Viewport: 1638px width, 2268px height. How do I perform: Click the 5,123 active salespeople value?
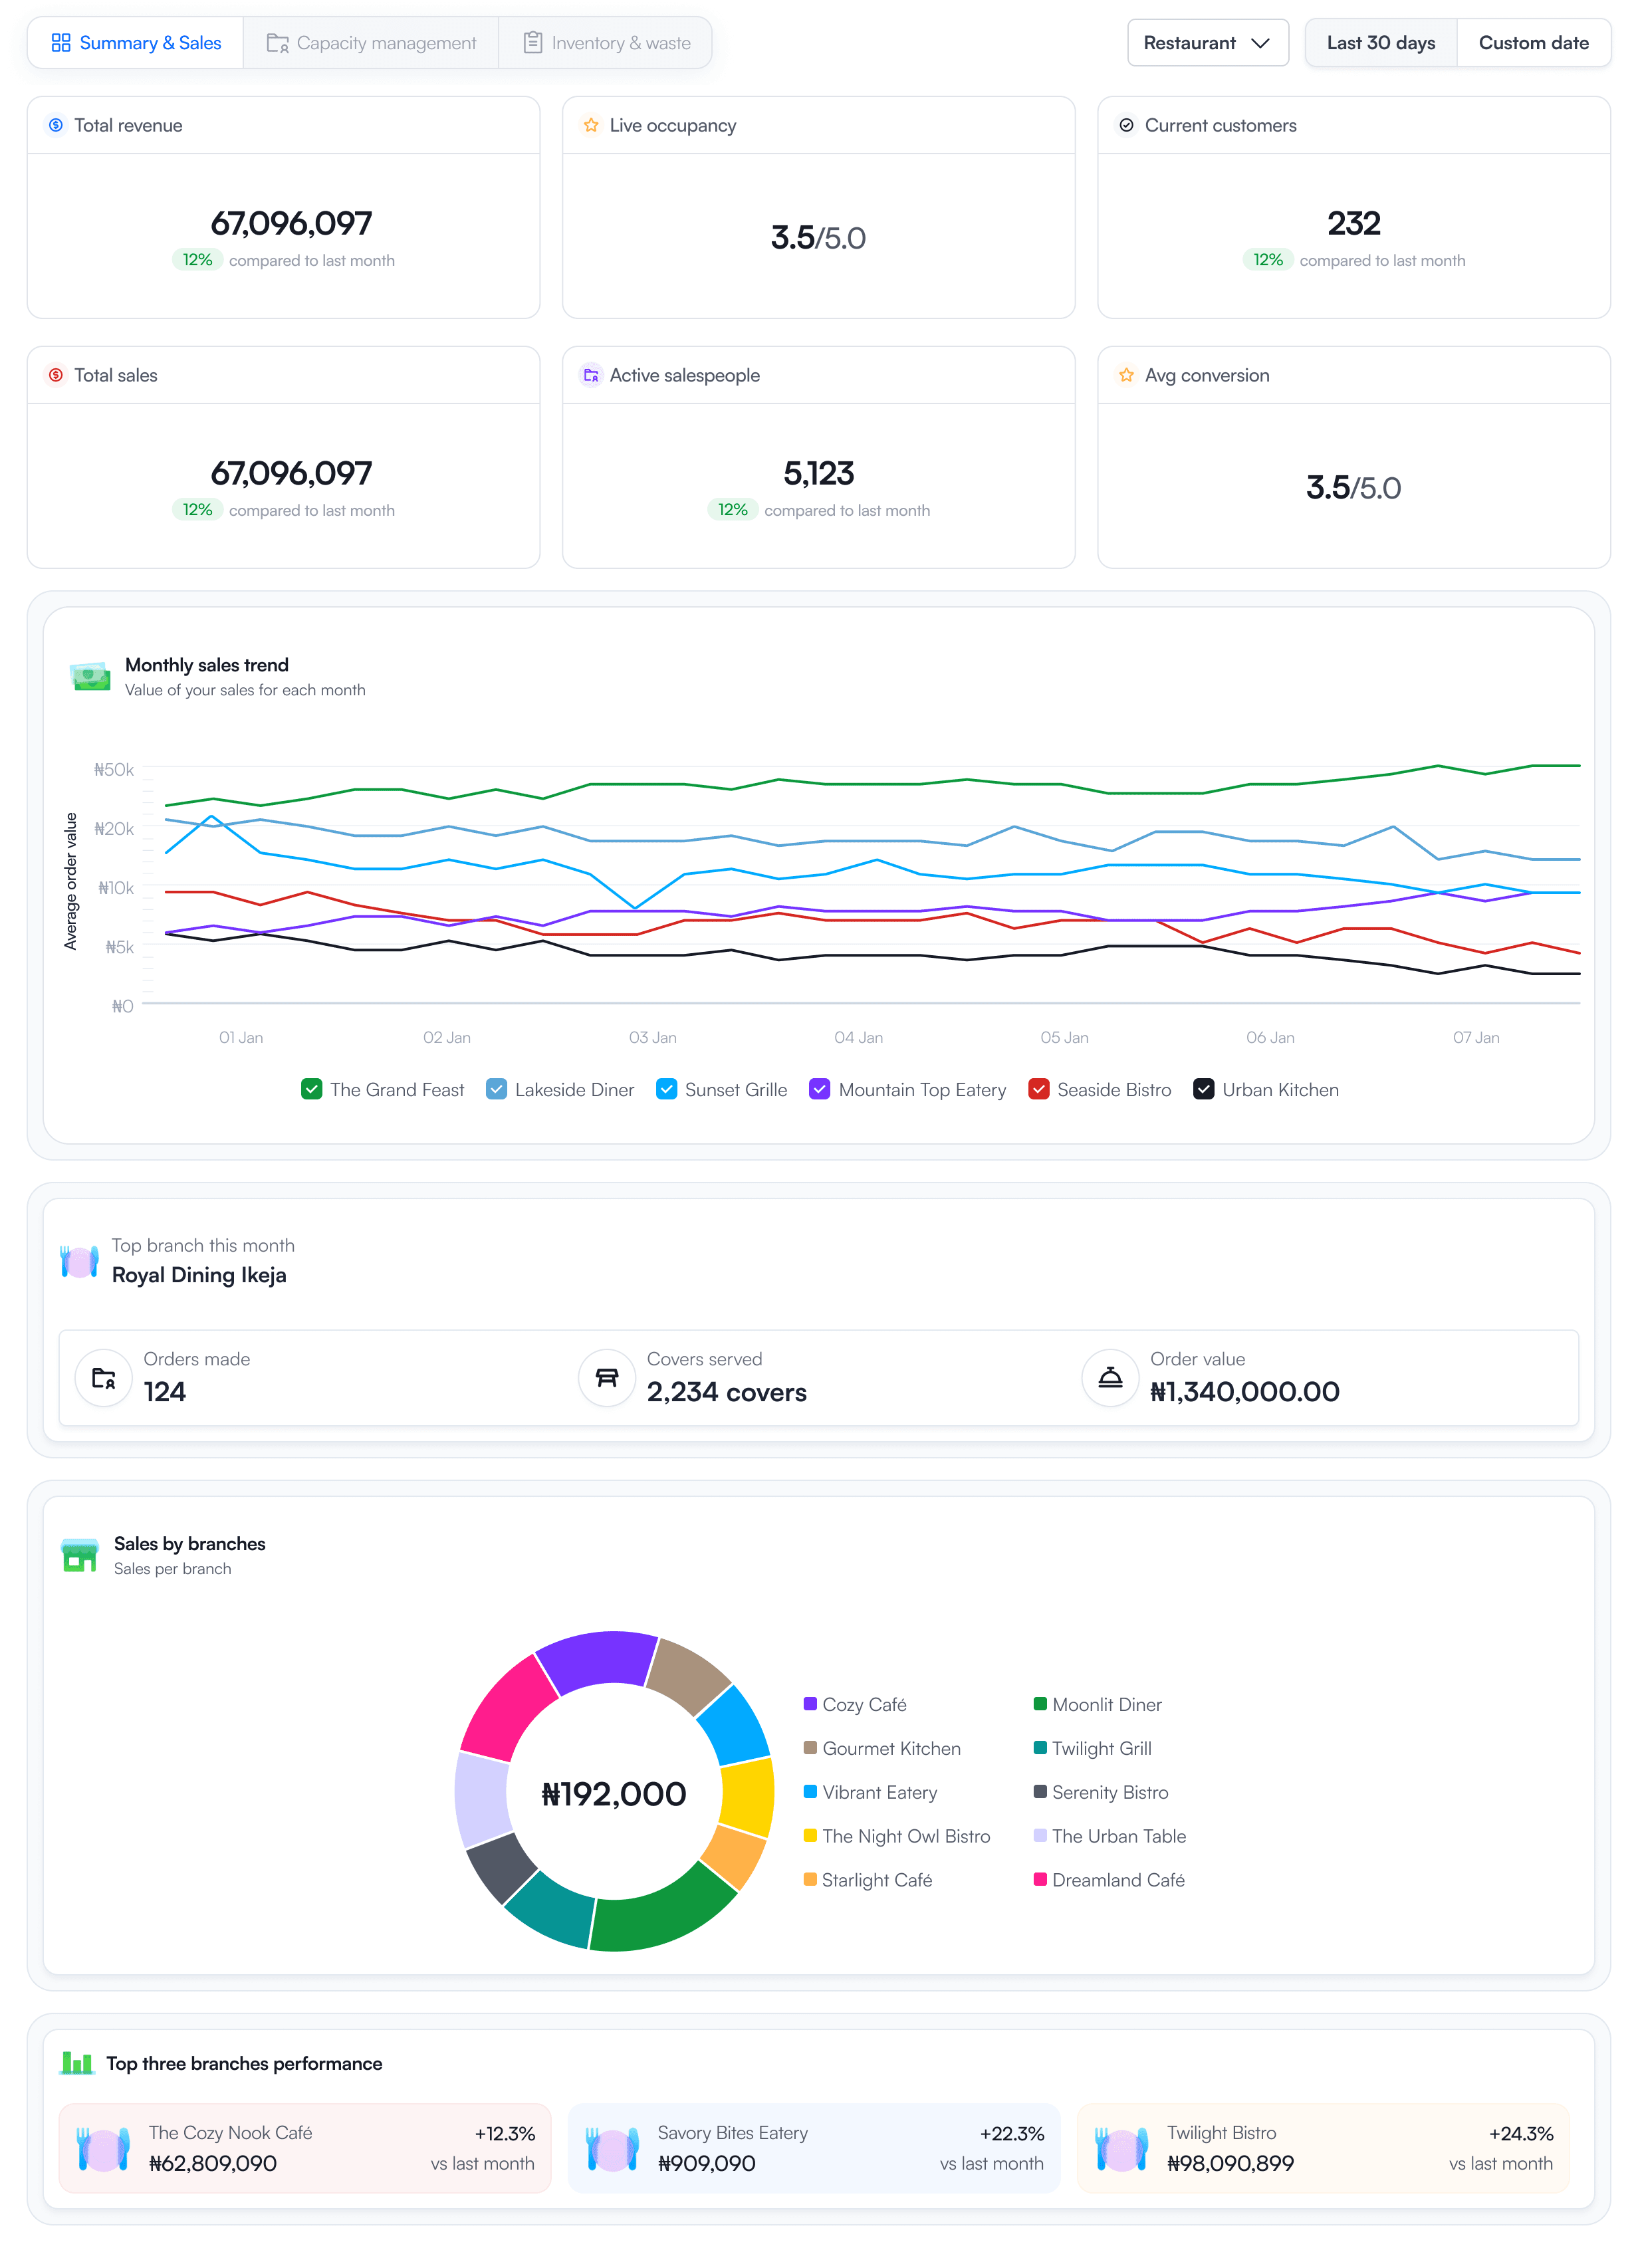pyautogui.click(x=818, y=473)
